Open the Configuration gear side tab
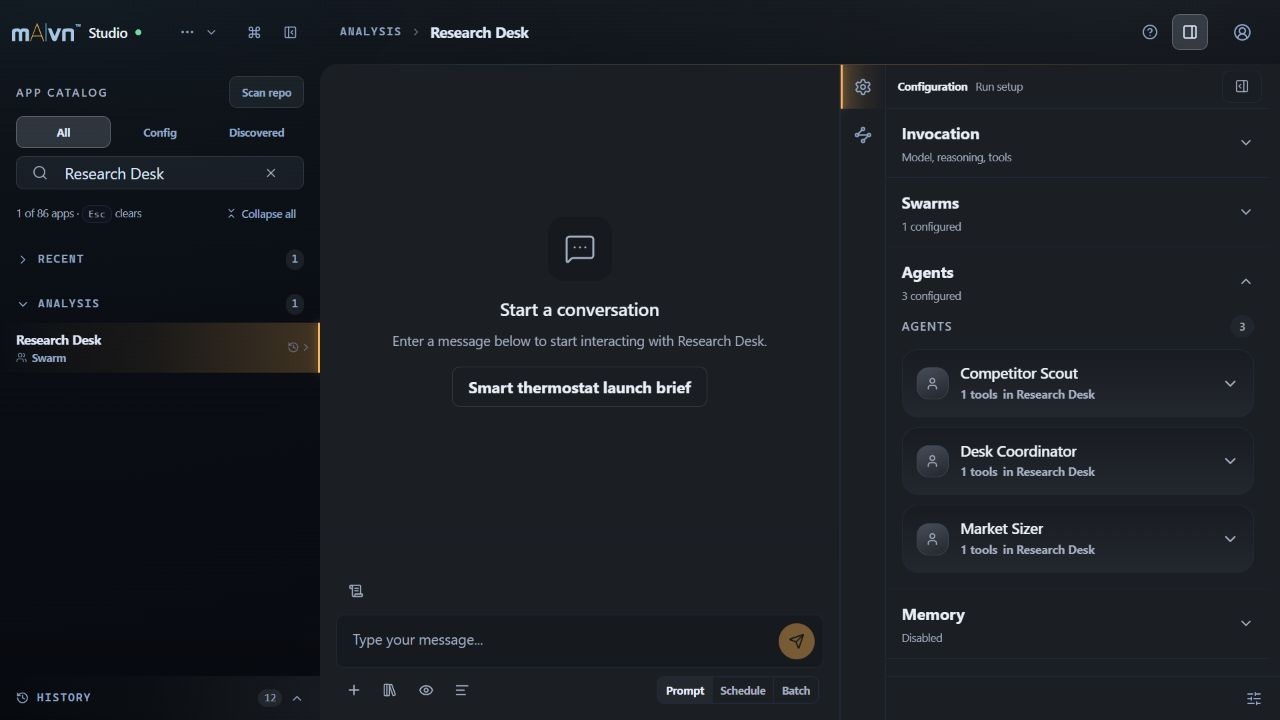The width and height of the screenshot is (1280, 720). tap(863, 87)
